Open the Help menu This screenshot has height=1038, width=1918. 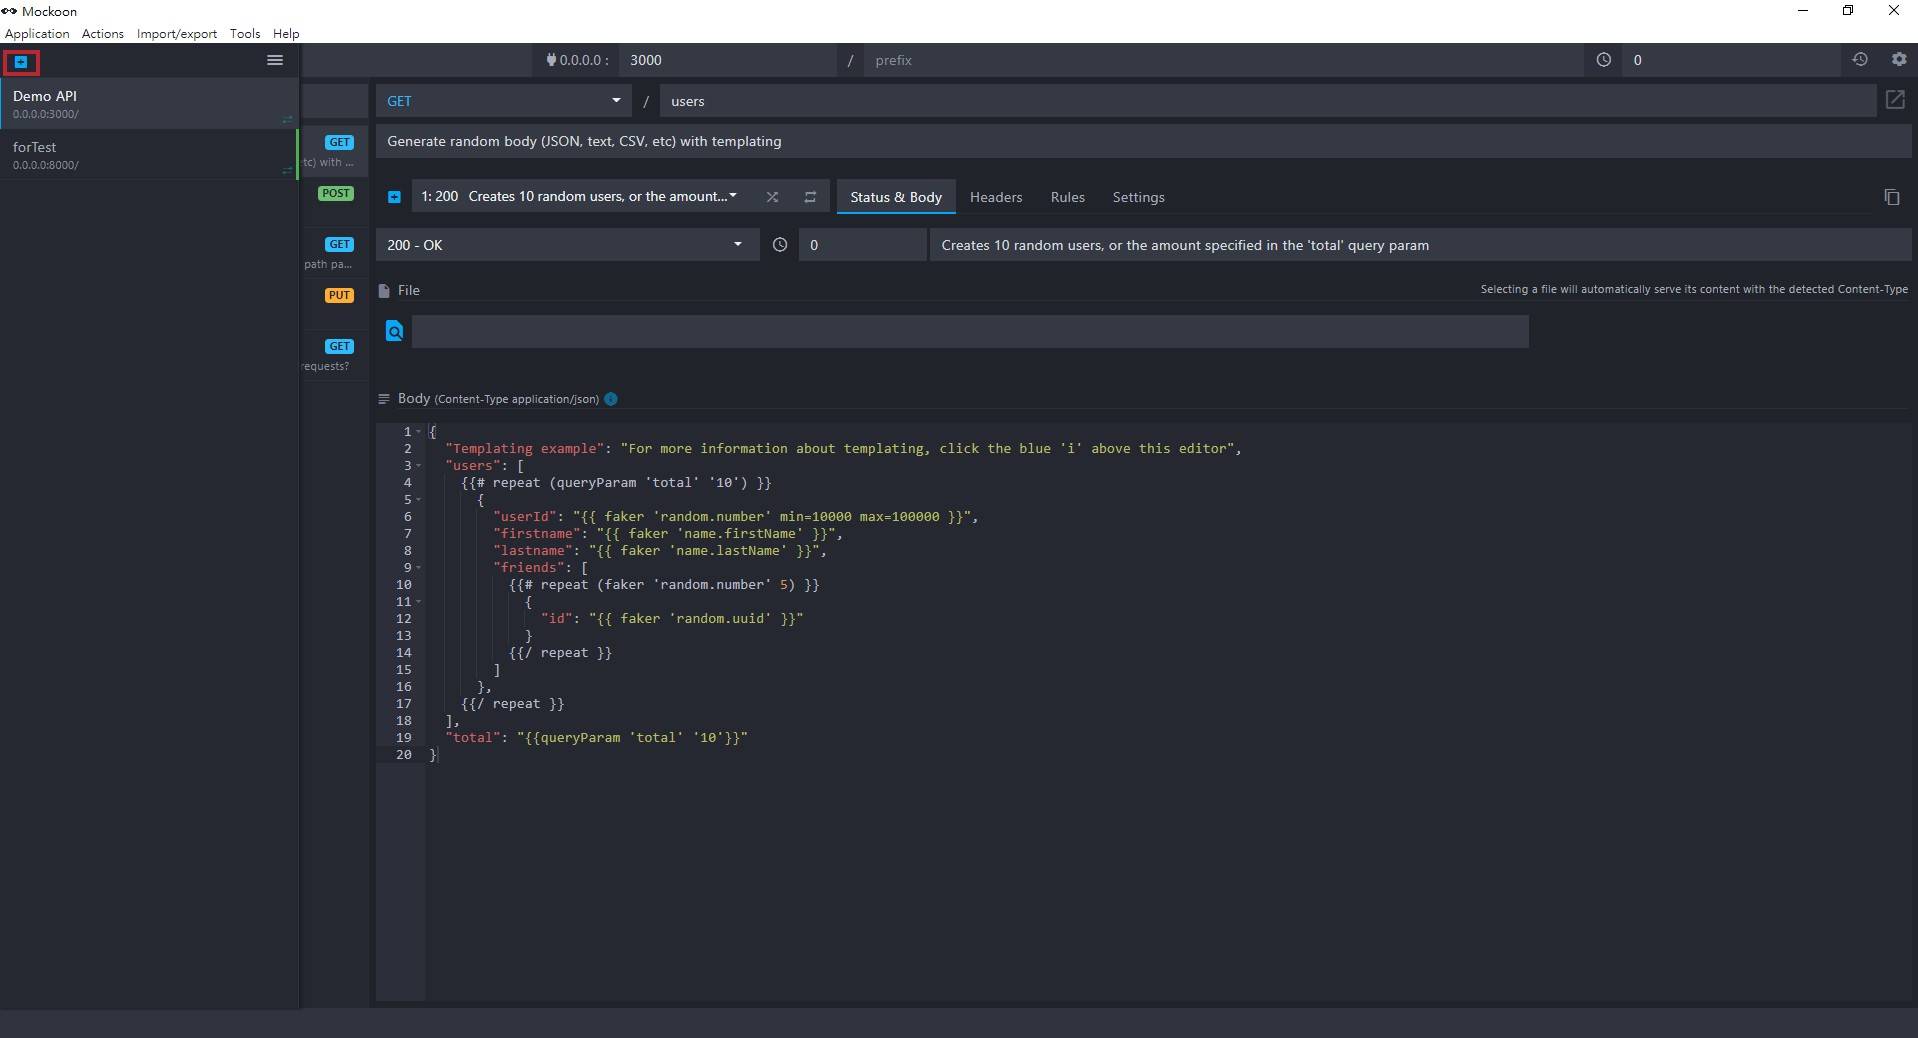tap(286, 33)
